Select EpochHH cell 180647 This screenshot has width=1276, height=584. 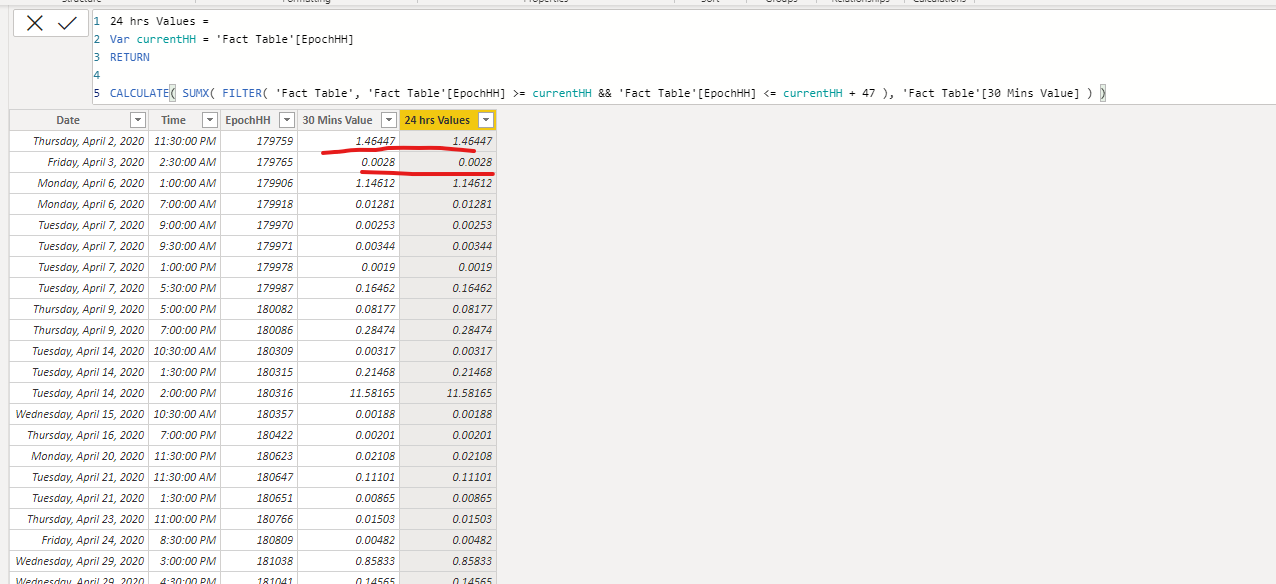[258, 477]
